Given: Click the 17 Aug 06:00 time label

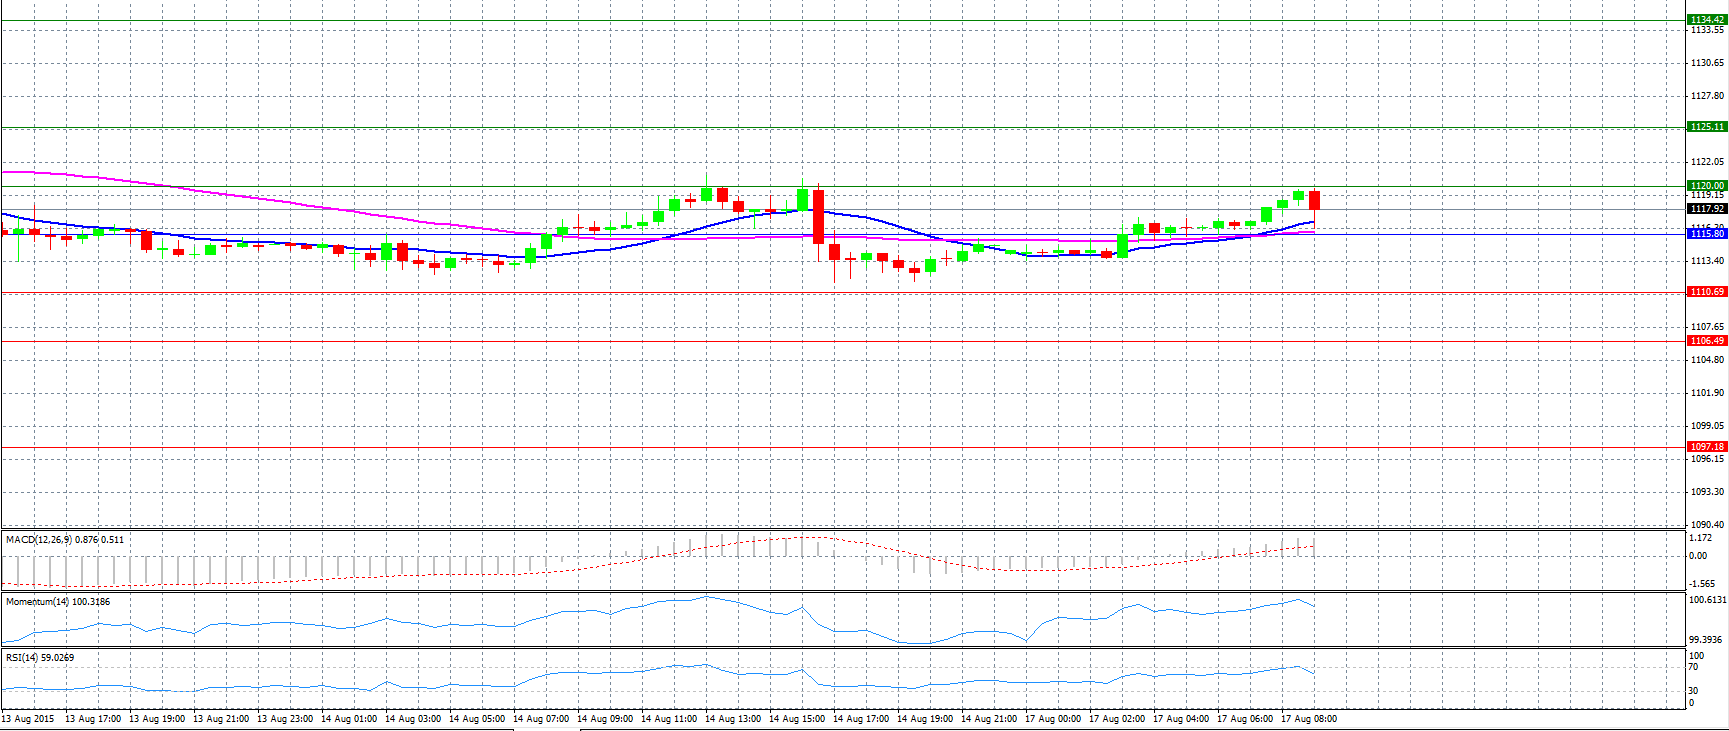Looking at the screenshot, I should click(x=1245, y=719).
